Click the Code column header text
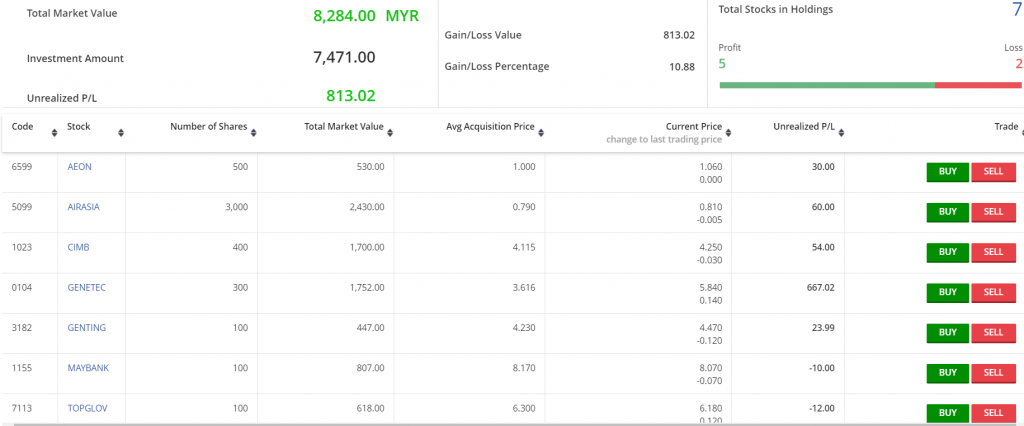 22,127
